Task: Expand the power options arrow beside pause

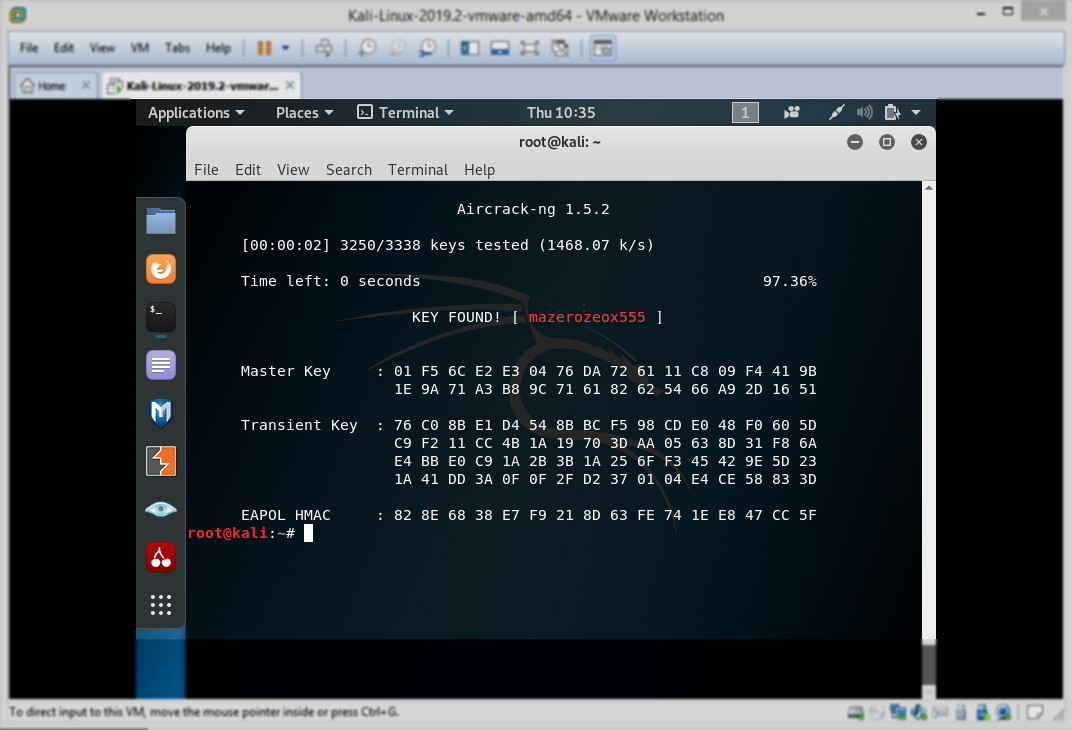Action: [x=286, y=48]
